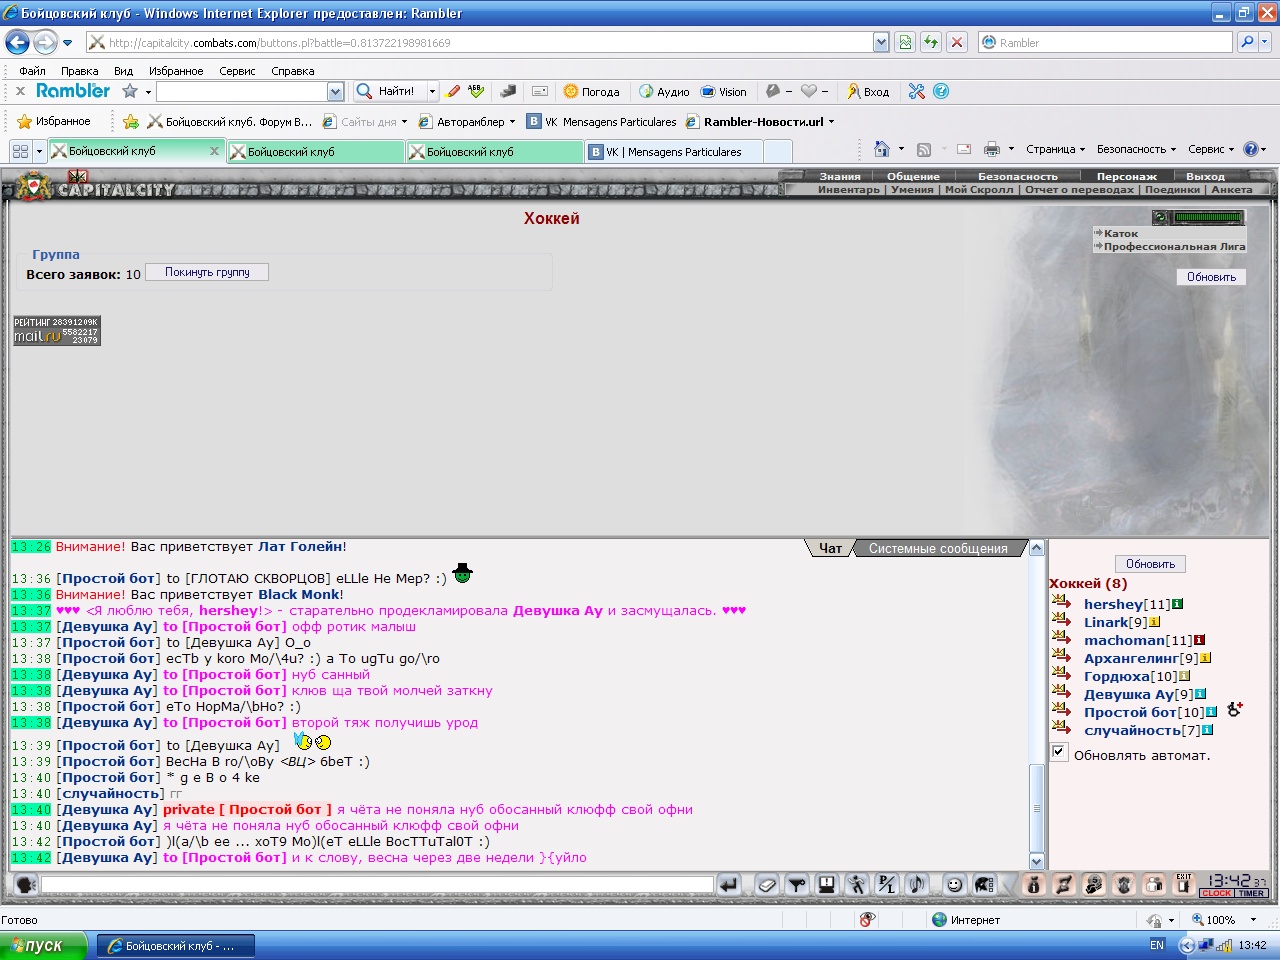Viewport: 1280px width, 960px height.
Task: Open the chat filter funnel icon
Action: (797, 885)
